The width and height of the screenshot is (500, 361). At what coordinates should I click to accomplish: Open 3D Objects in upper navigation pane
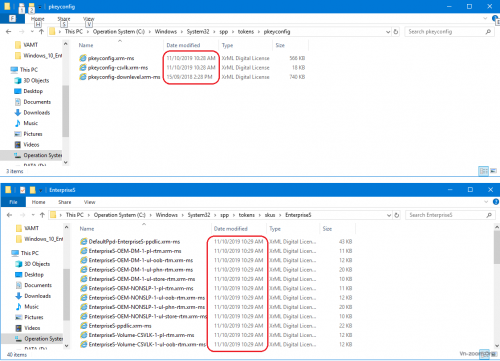tap(36, 80)
